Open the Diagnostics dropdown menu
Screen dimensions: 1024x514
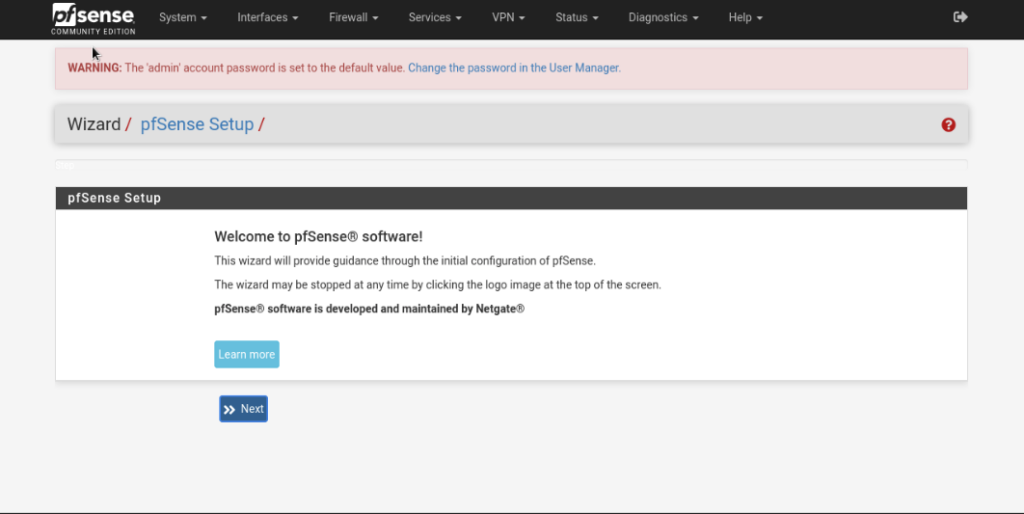coord(664,18)
